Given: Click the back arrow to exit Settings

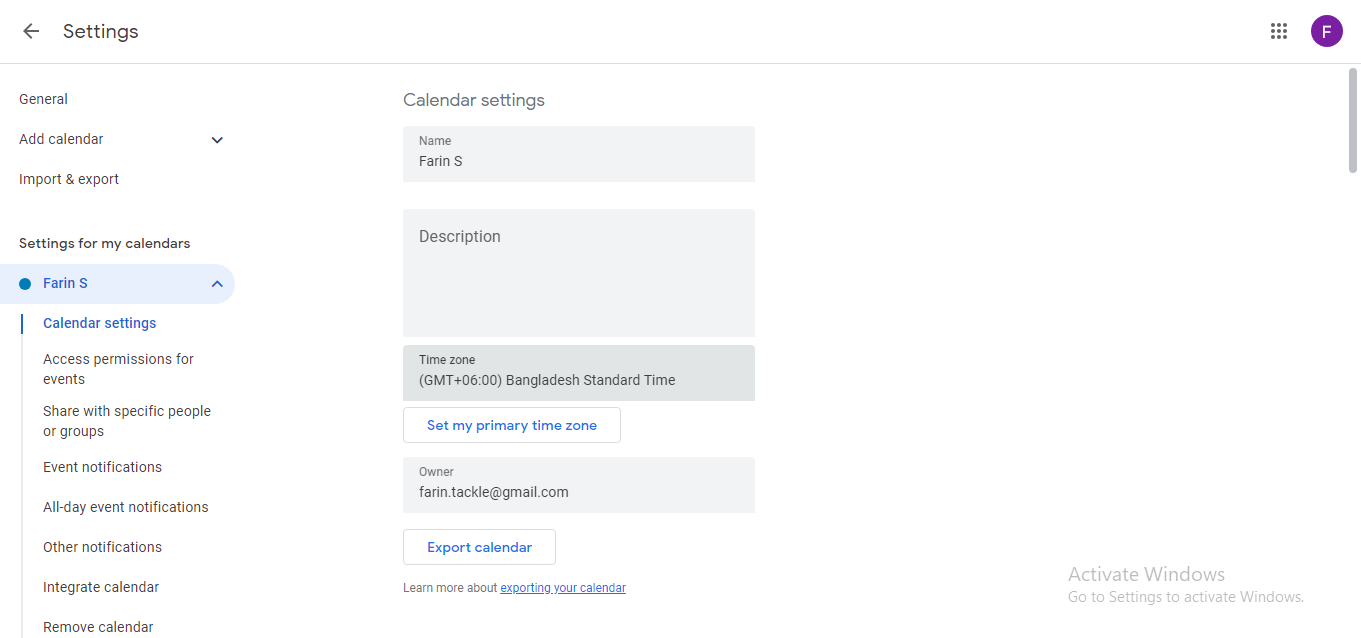Looking at the screenshot, I should click(30, 31).
